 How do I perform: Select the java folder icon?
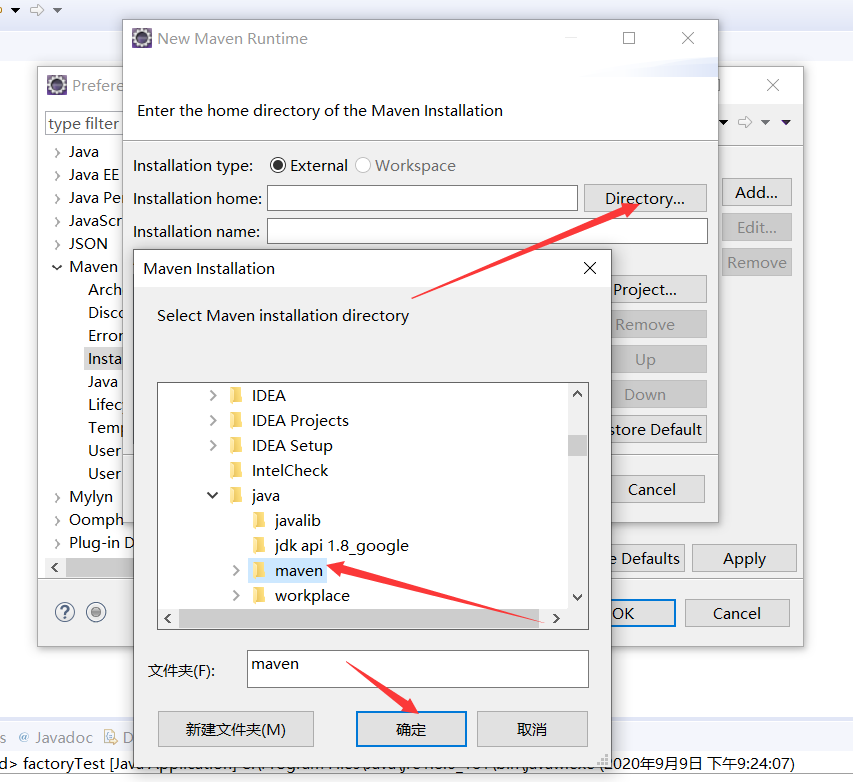pos(236,496)
